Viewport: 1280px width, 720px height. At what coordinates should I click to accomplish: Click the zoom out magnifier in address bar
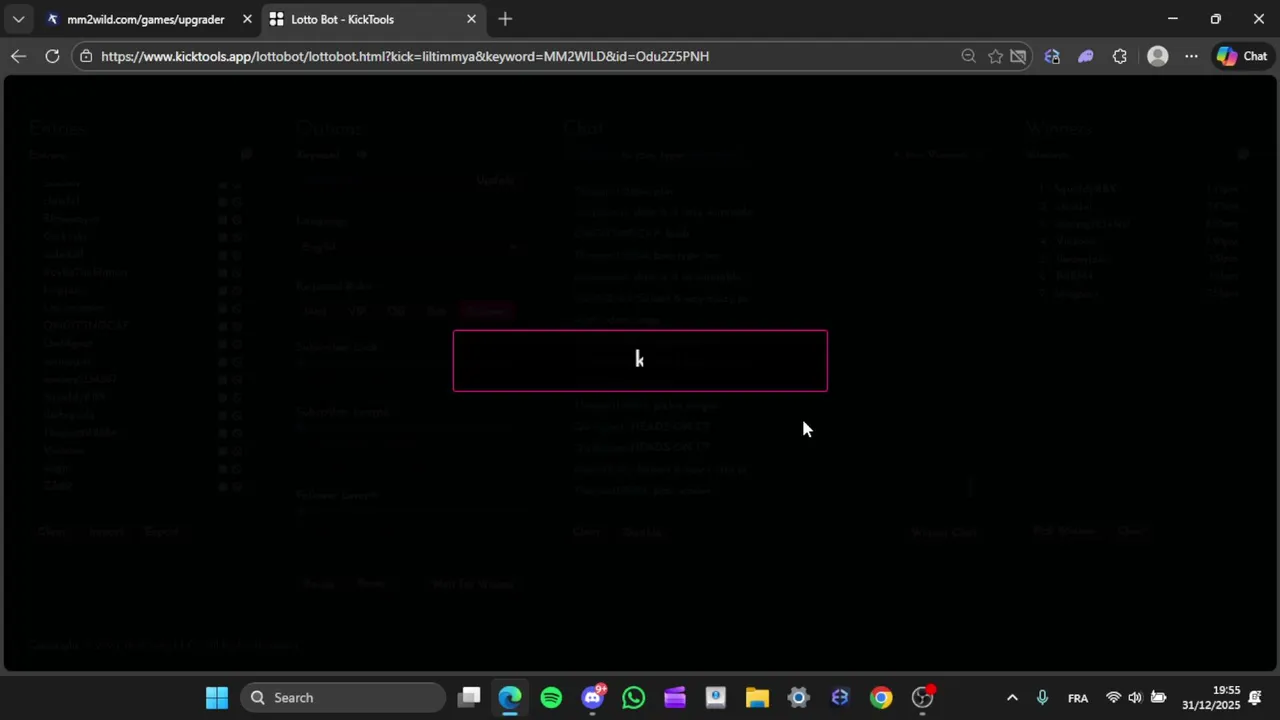pos(968,56)
